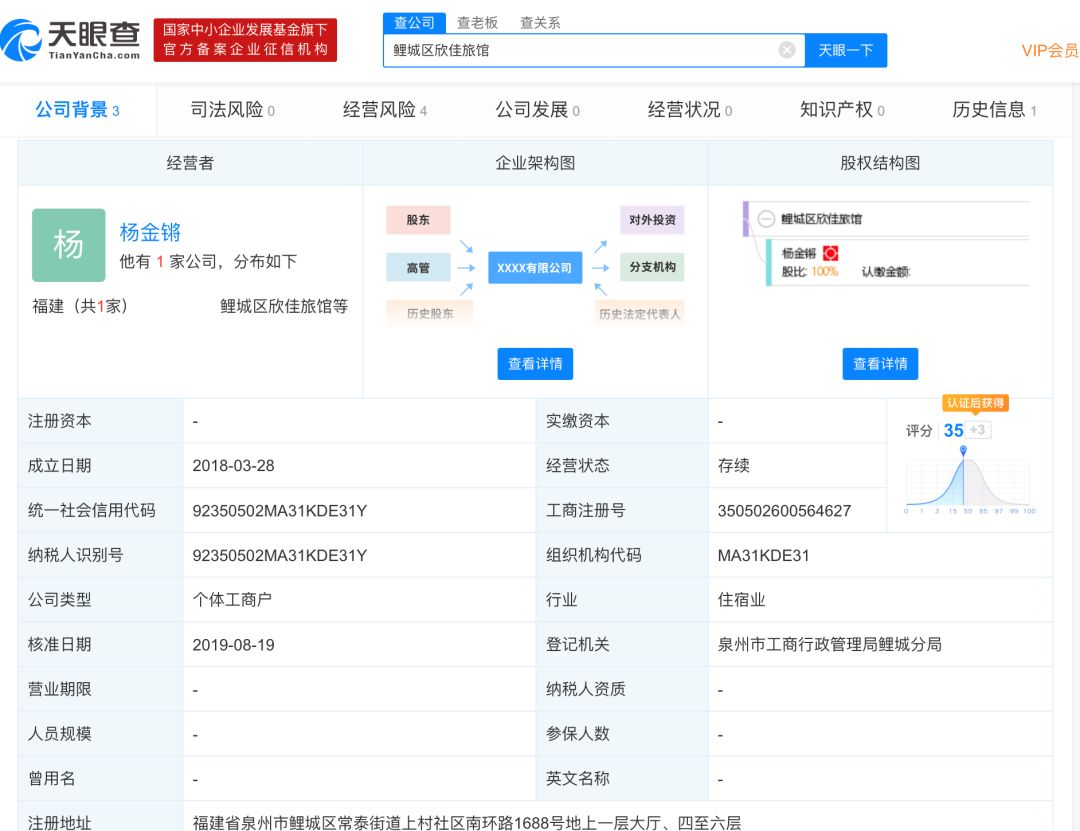Click the 股比 100% value

point(824,271)
